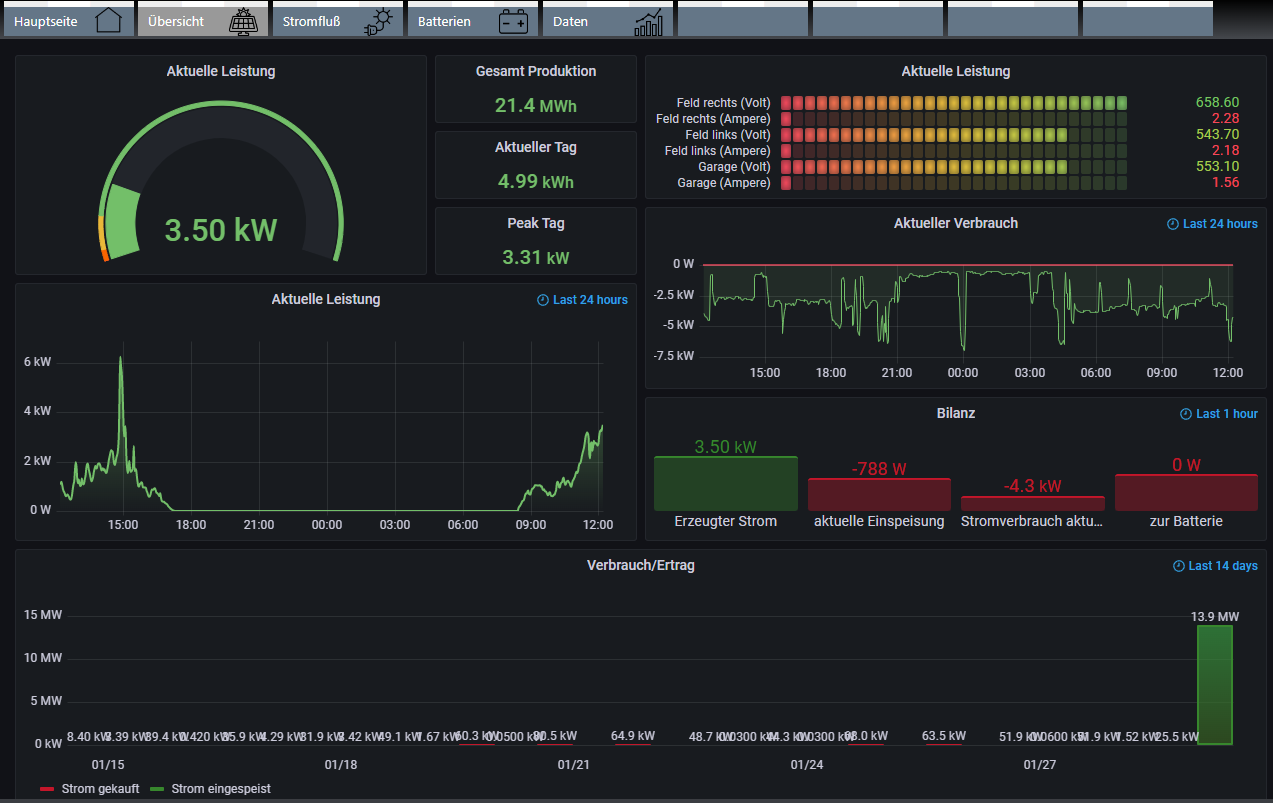Image resolution: width=1273 pixels, height=803 pixels.
Task: Click the 658.60 voltage value
Action: click(x=1217, y=102)
